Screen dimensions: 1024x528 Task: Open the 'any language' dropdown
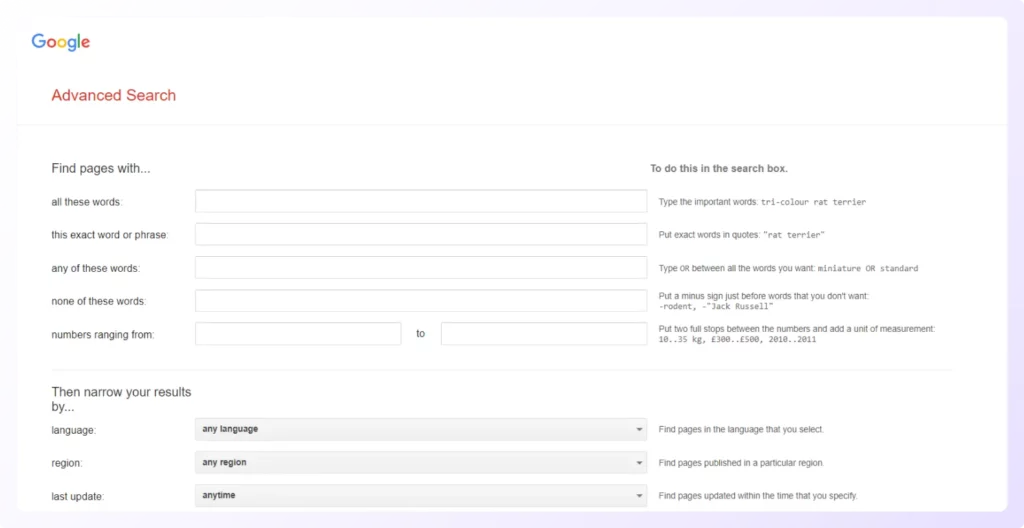pyautogui.click(x=421, y=429)
